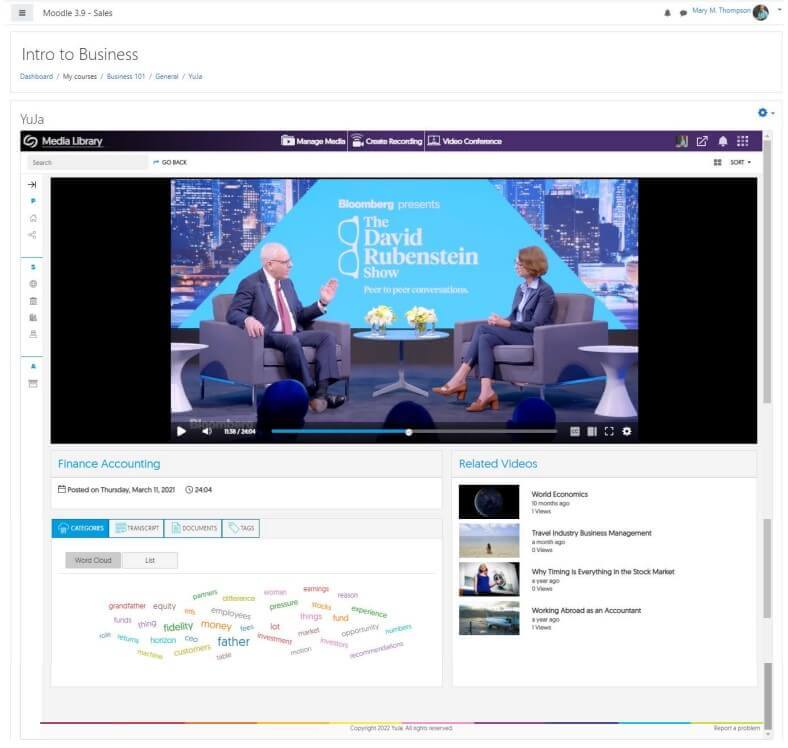This screenshot has height=748, width=788.
Task: Go to the General breadcrumb
Action: [x=167, y=76]
